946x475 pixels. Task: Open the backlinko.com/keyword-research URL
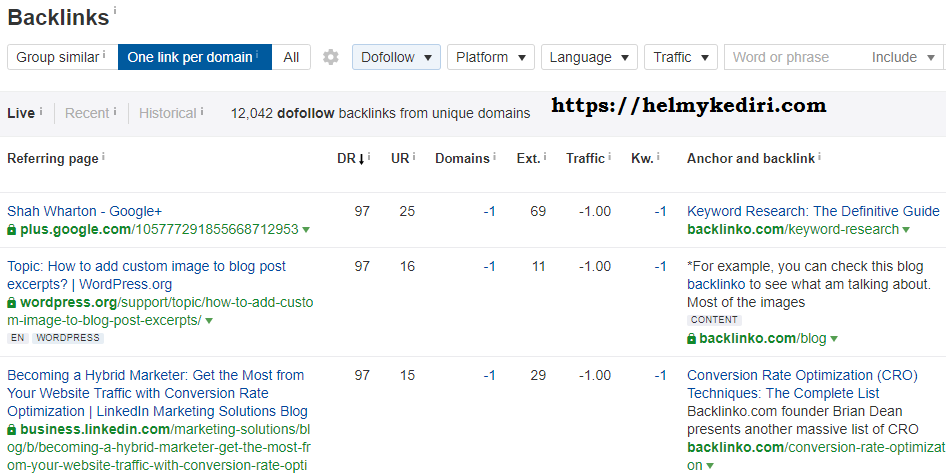coord(793,229)
